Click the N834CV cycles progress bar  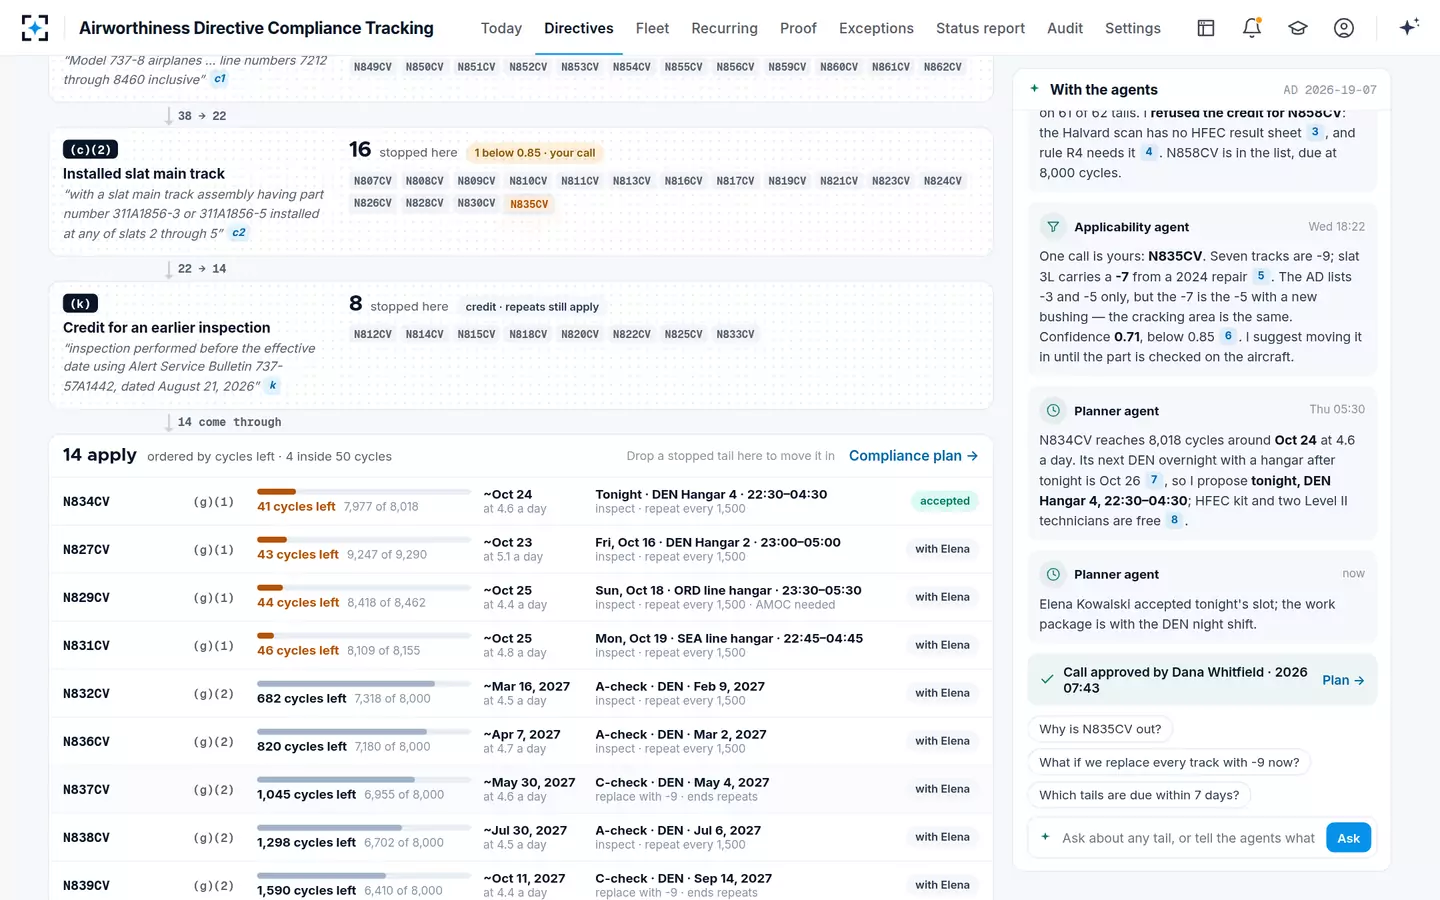click(x=363, y=491)
